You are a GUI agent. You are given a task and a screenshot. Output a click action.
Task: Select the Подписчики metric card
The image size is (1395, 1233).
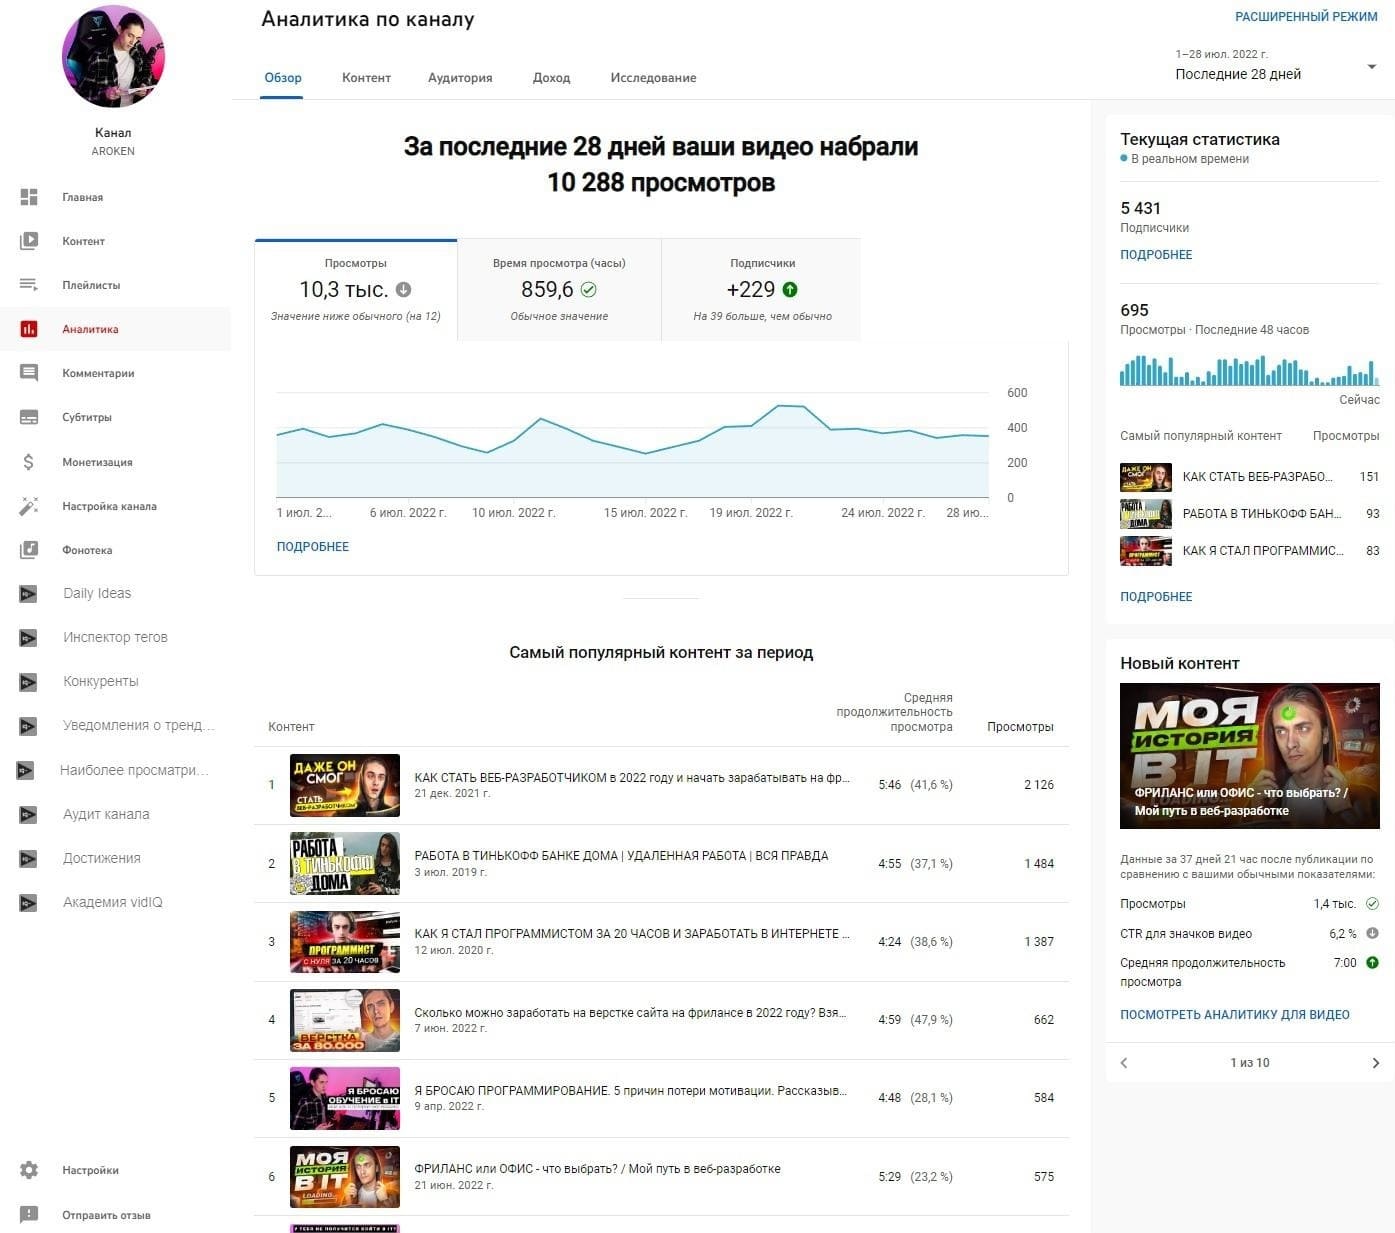(x=762, y=290)
